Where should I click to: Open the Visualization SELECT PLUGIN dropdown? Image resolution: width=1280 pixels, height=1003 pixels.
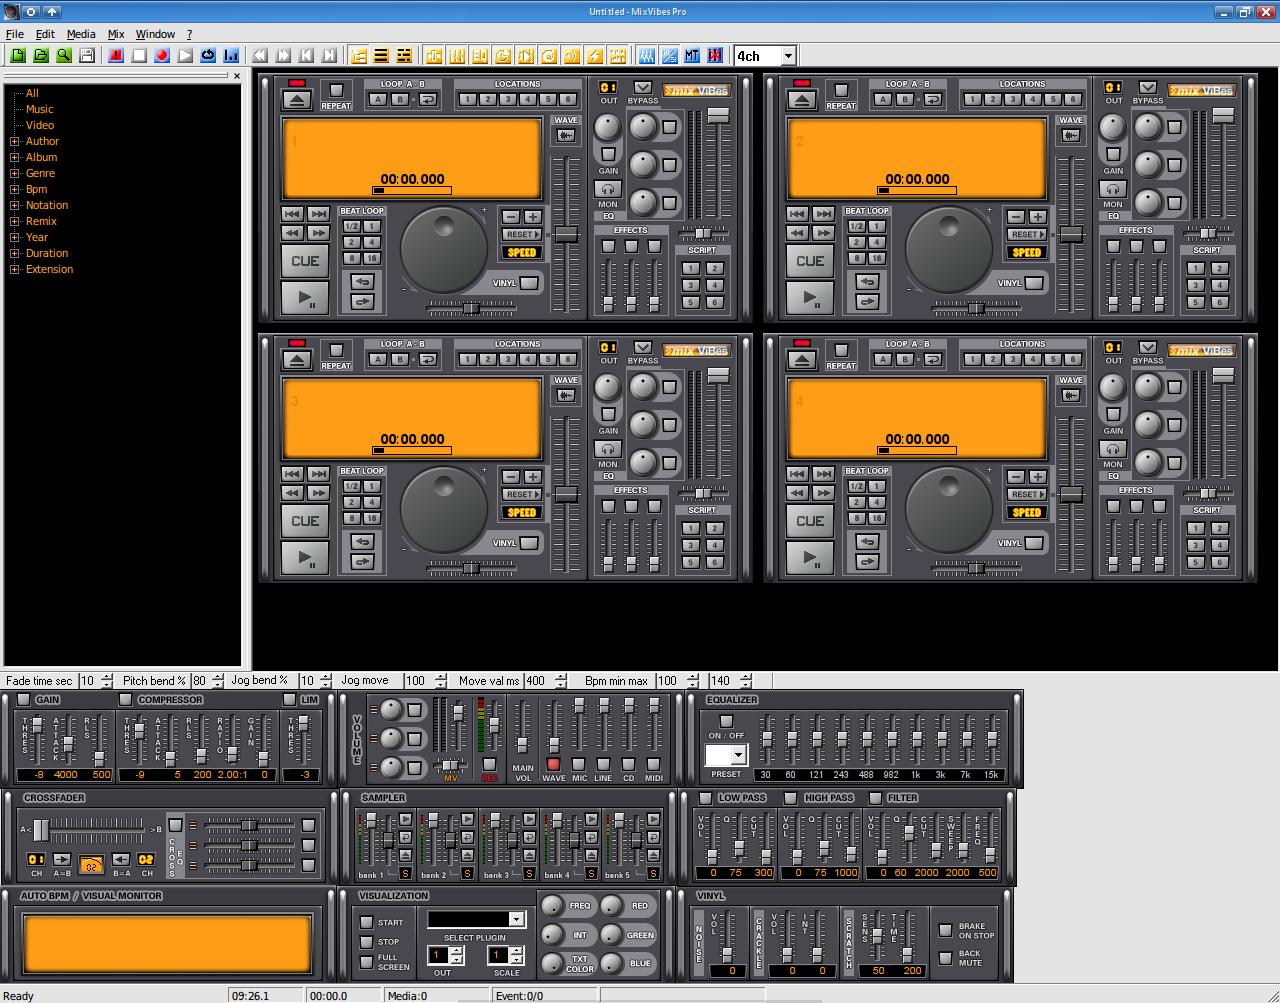516,919
